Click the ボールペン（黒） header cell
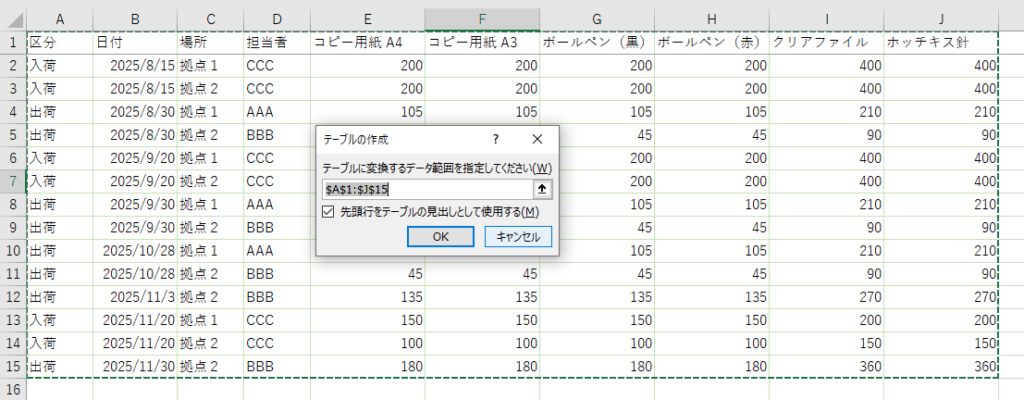Image resolution: width=1024 pixels, height=400 pixels. click(x=597, y=42)
